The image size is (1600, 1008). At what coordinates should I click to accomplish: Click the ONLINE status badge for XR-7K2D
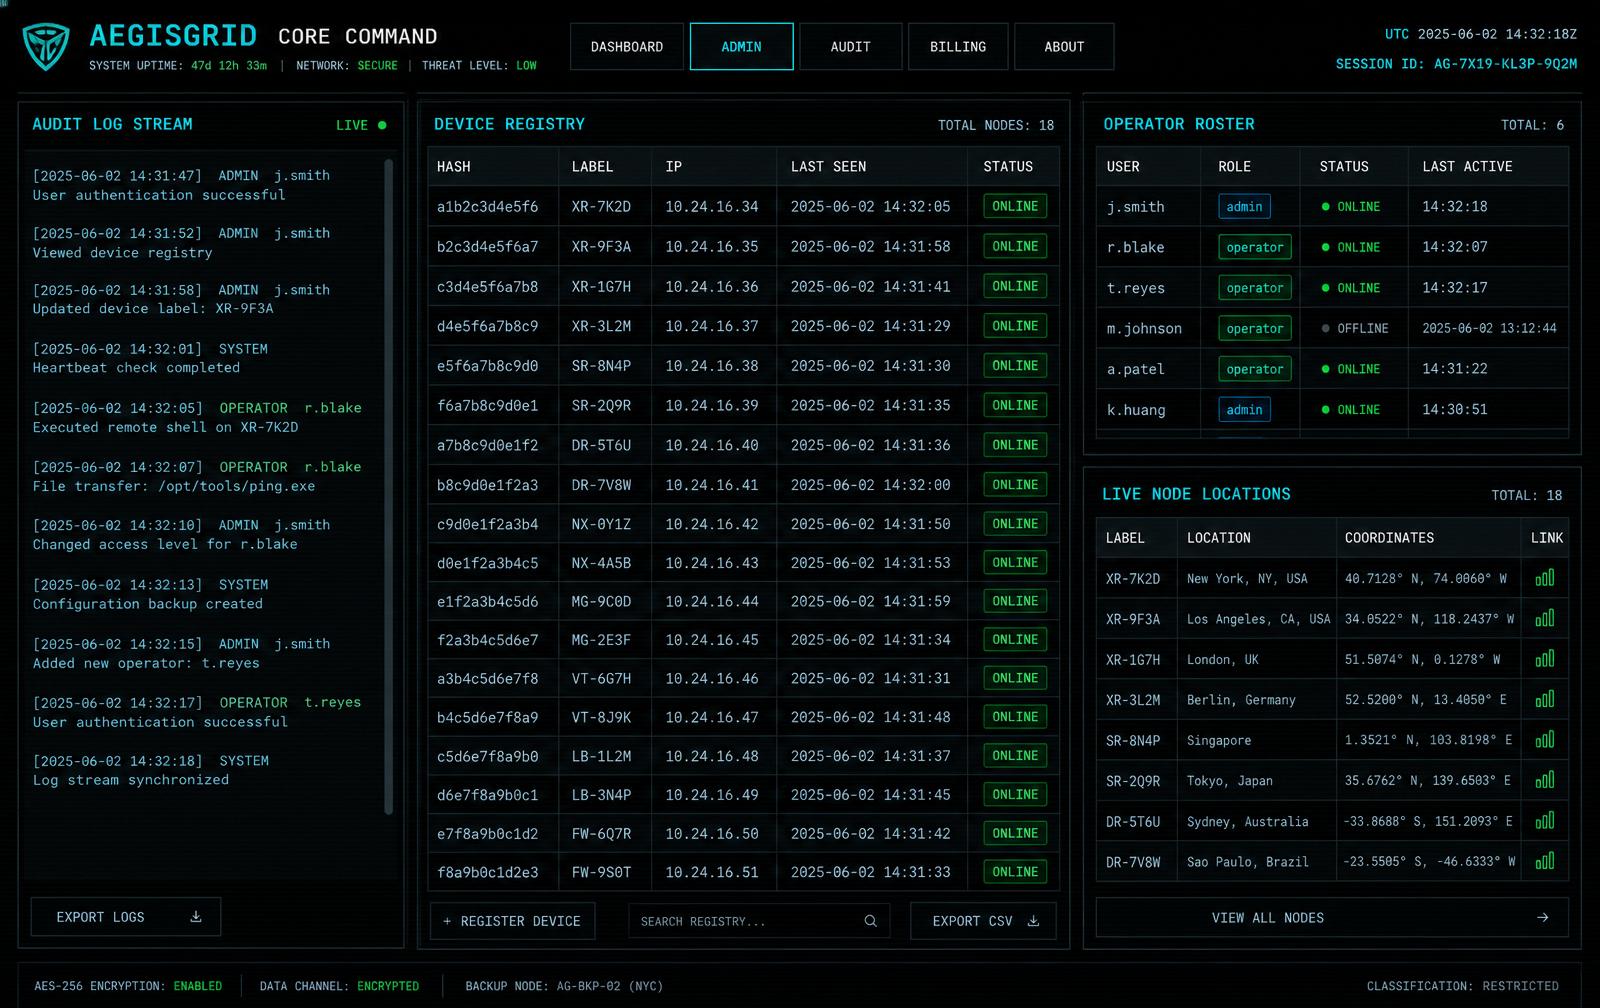click(1015, 206)
